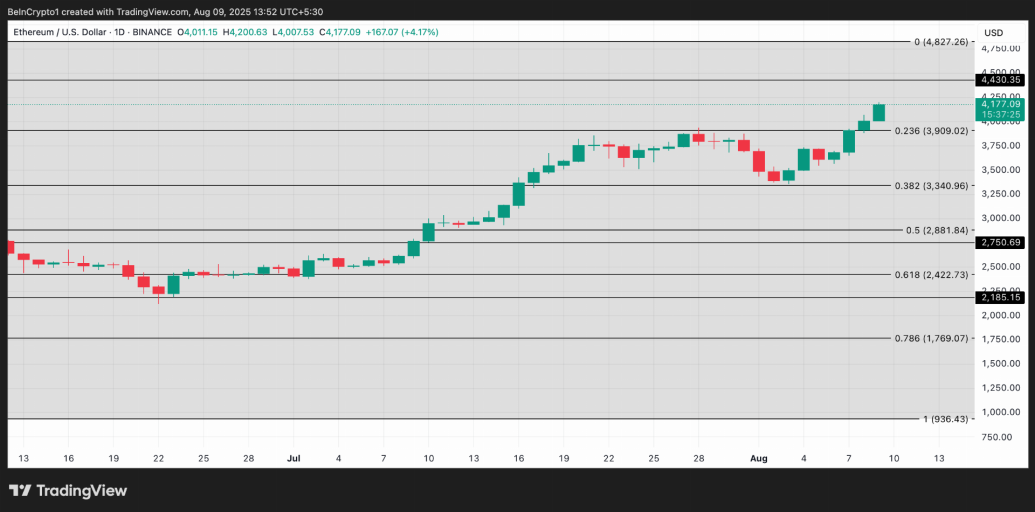Image resolution: width=1035 pixels, height=512 pixels.
Task: Click the 2,185.15 horizontal line price tag
Action: 1001,298
